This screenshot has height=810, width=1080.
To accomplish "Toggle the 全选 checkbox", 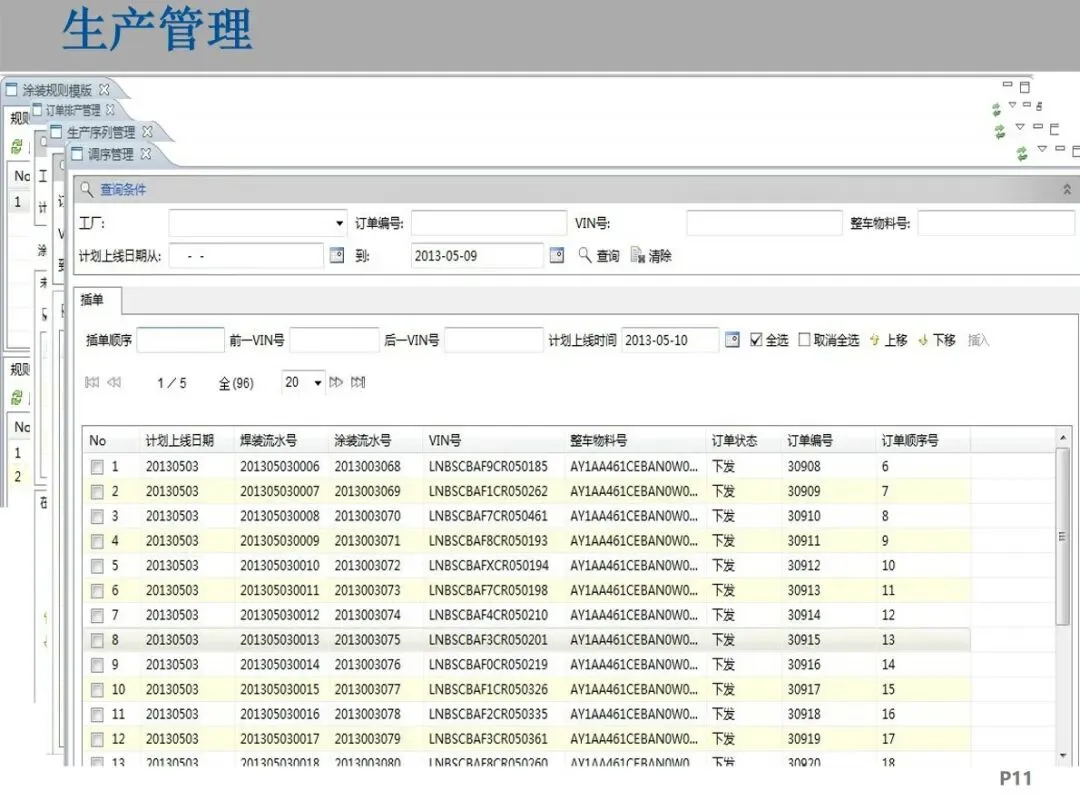I will (x=756, y=340).
